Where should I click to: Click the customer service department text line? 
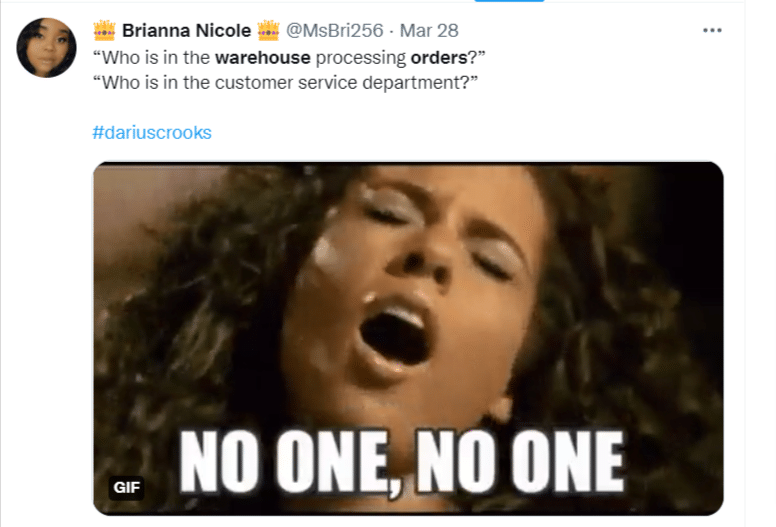(286, 83)
